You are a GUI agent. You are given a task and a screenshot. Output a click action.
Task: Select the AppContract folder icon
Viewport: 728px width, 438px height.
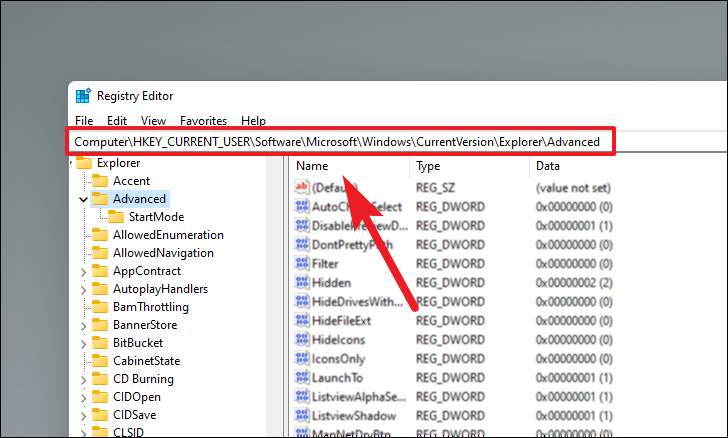100,271
